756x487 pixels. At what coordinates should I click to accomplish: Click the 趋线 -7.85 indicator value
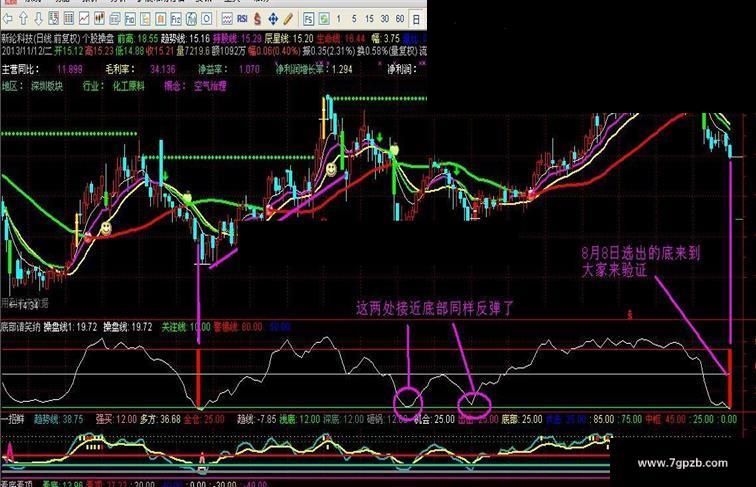point(257,419)
